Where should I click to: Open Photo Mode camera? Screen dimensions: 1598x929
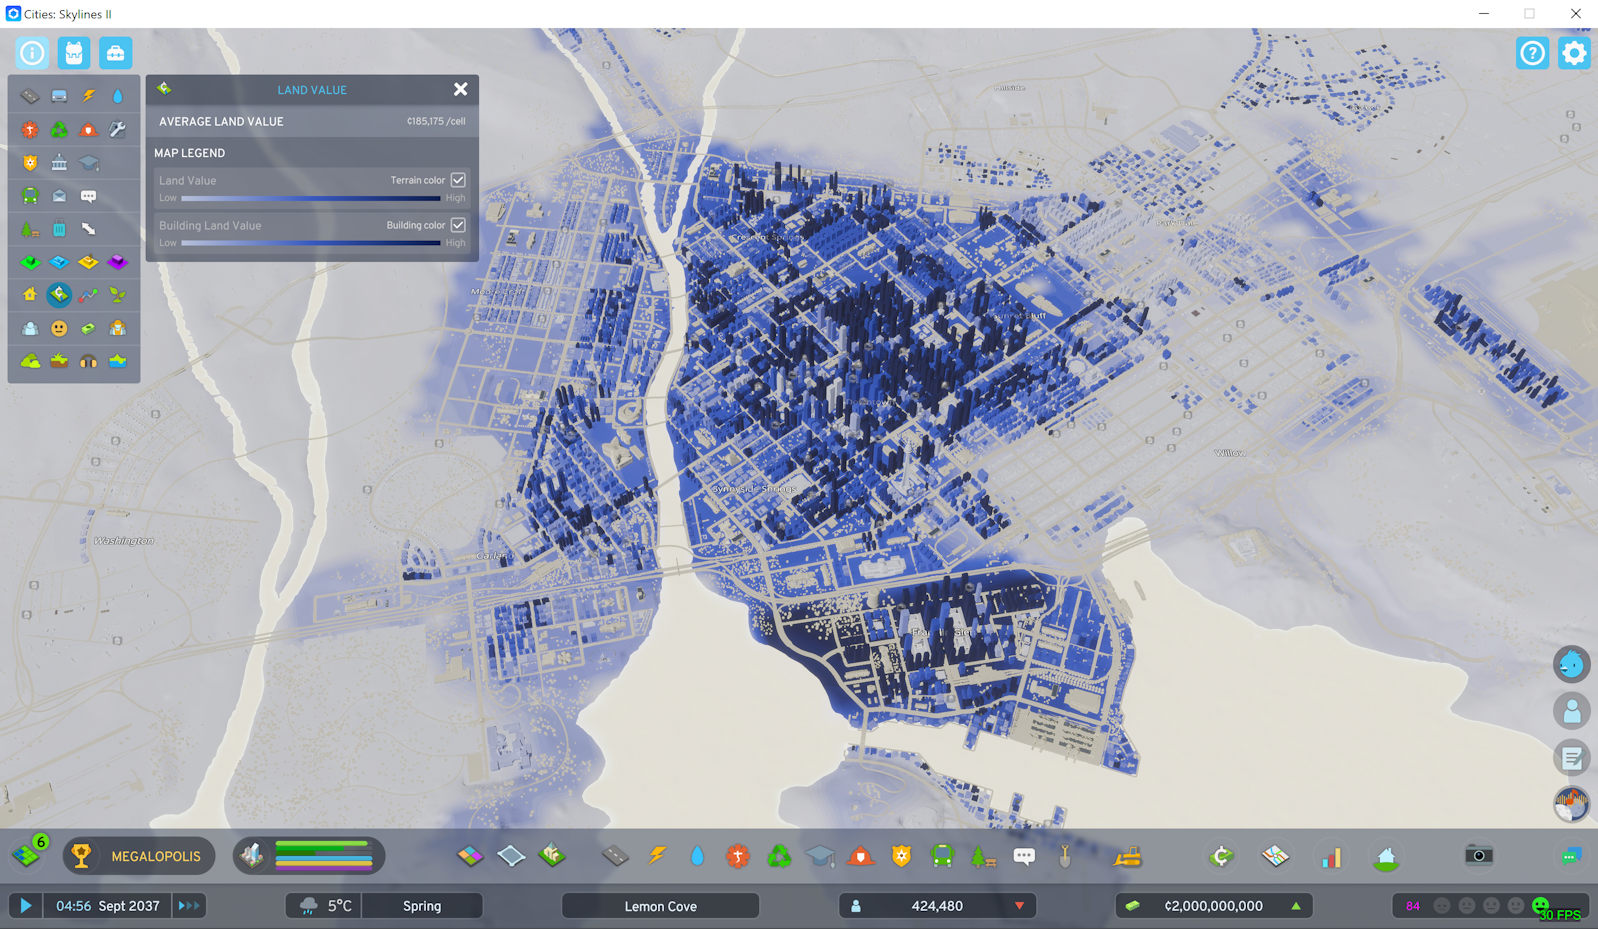[x=1479, y=856]
